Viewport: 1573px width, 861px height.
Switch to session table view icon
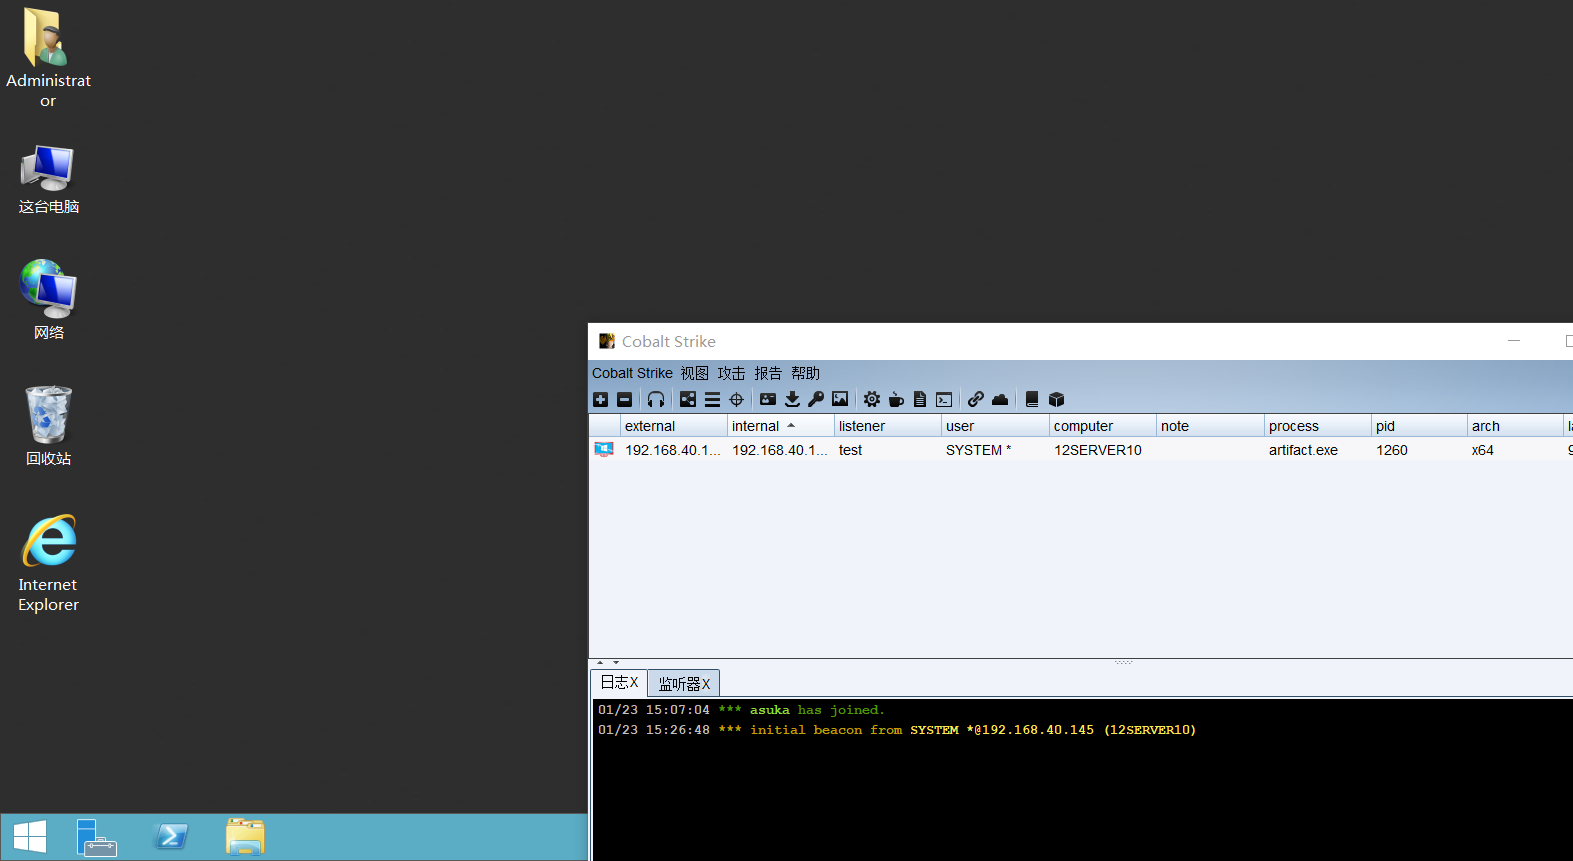712,399
